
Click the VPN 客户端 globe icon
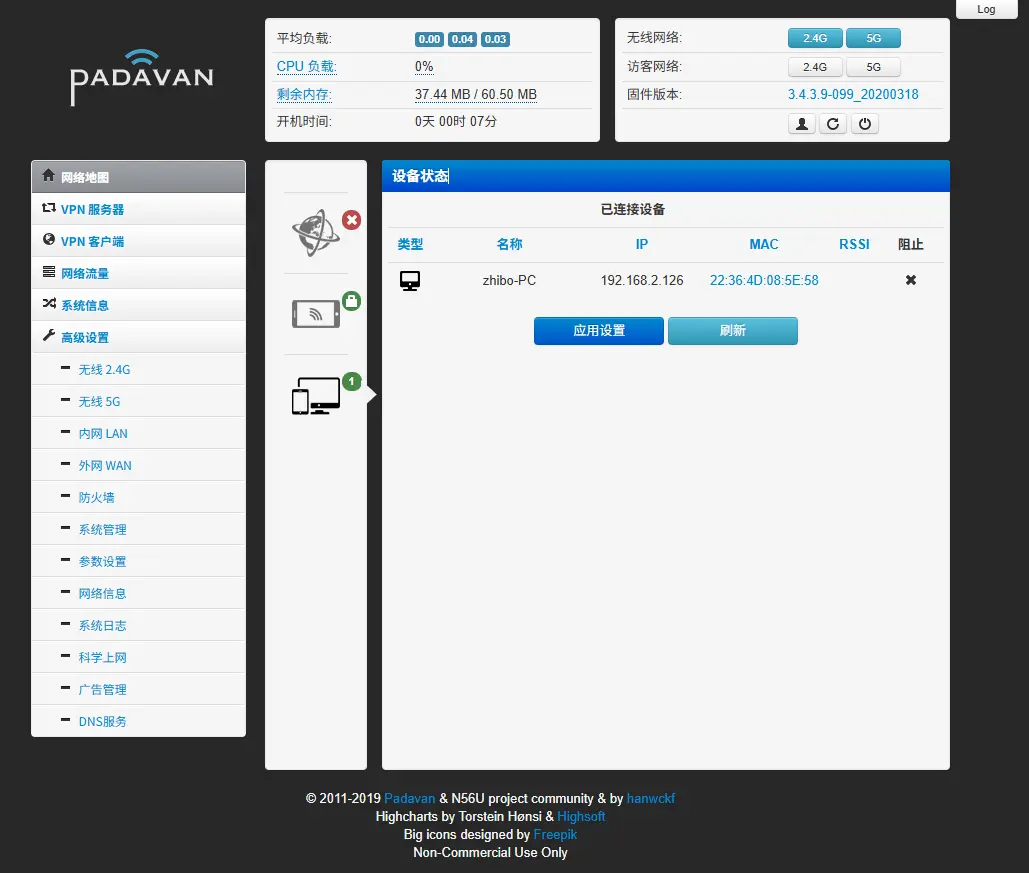pyautogui.click(x=49, y=240)
